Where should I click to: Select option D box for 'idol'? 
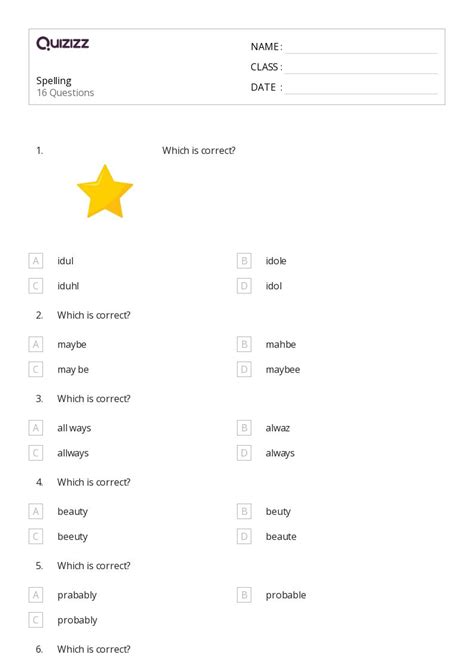pos(244,286)
